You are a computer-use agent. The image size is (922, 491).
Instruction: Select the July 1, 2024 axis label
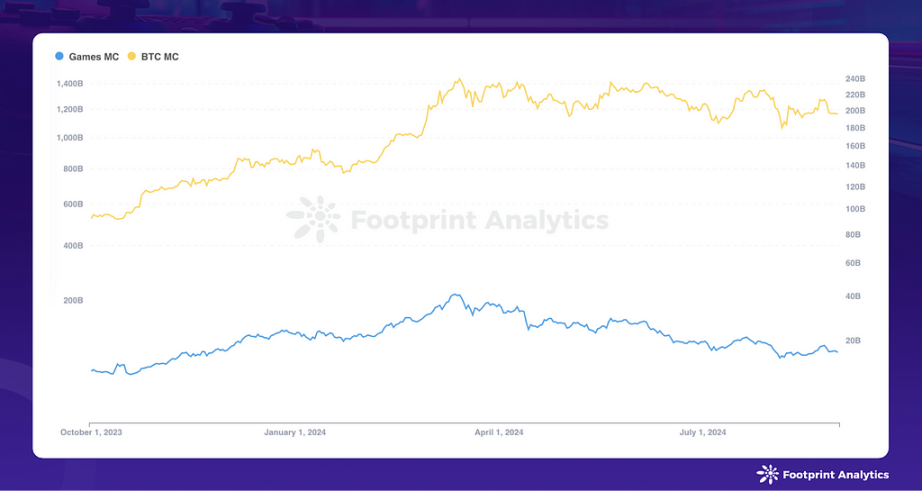click(703, 432)
